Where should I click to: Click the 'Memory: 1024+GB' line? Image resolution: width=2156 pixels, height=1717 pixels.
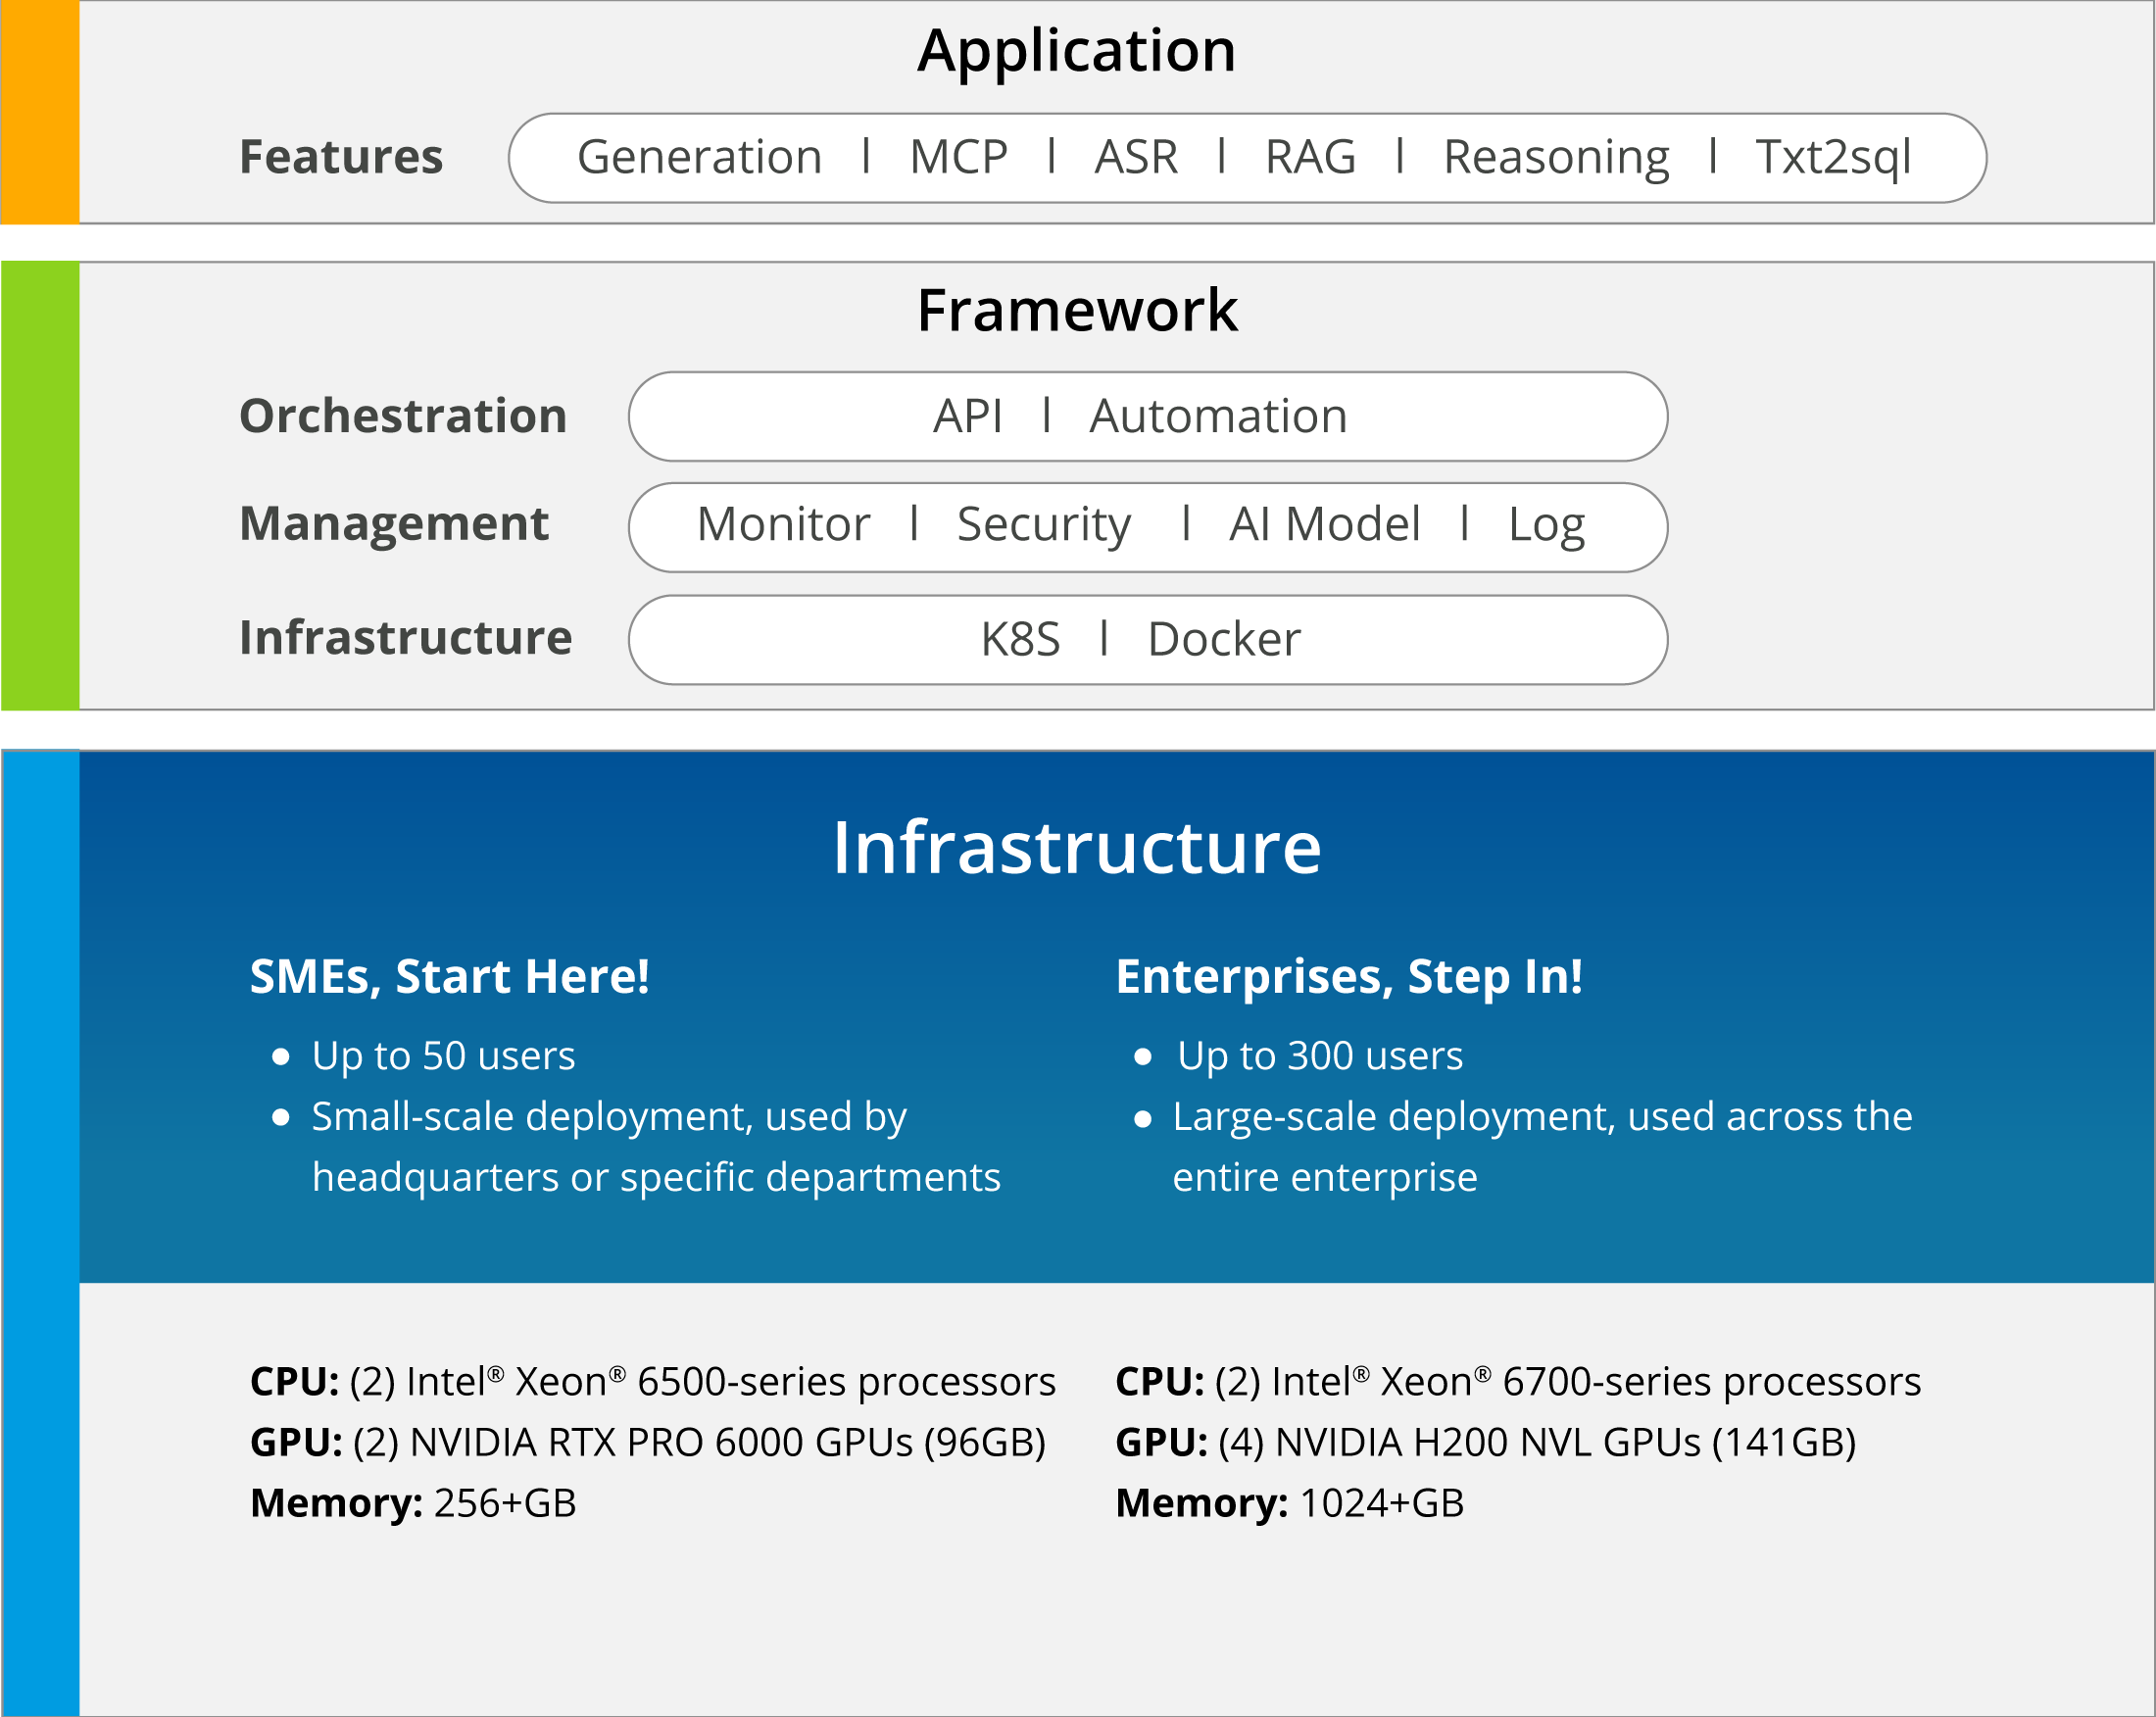1290,1504
